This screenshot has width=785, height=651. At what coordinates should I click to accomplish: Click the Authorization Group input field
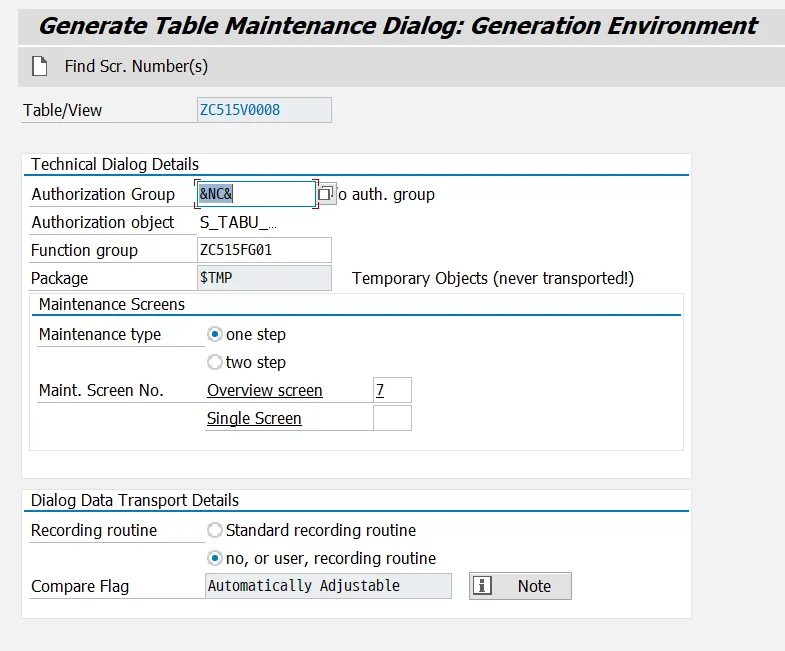click(257, 194)
